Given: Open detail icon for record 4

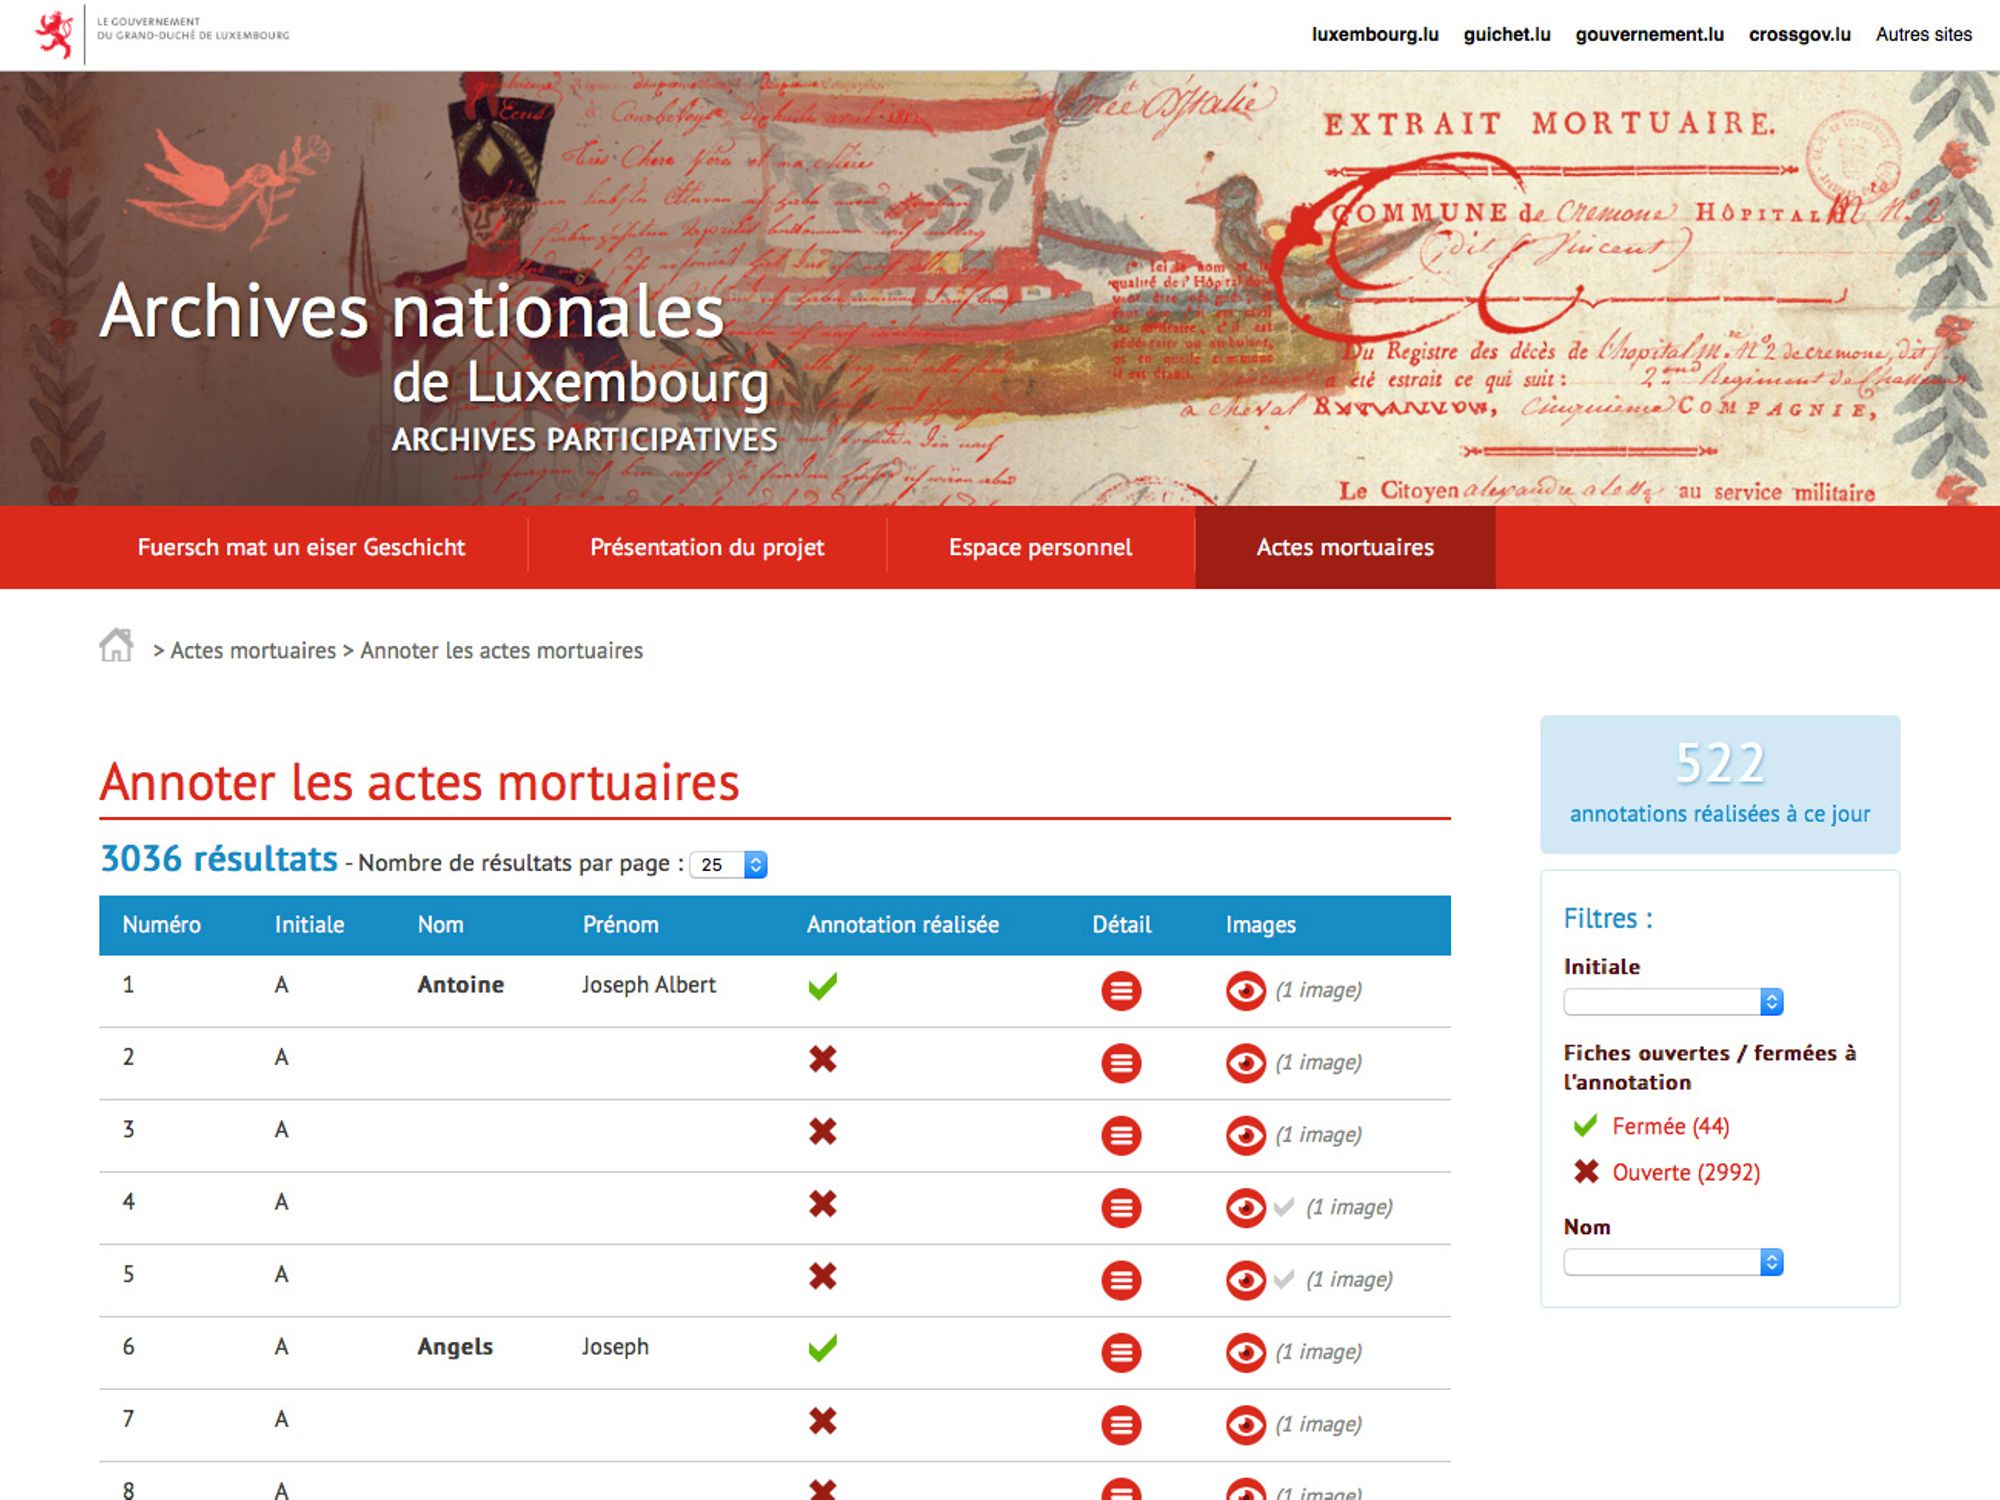Looking at the screenshot, I should (x=1120, y=1208).
